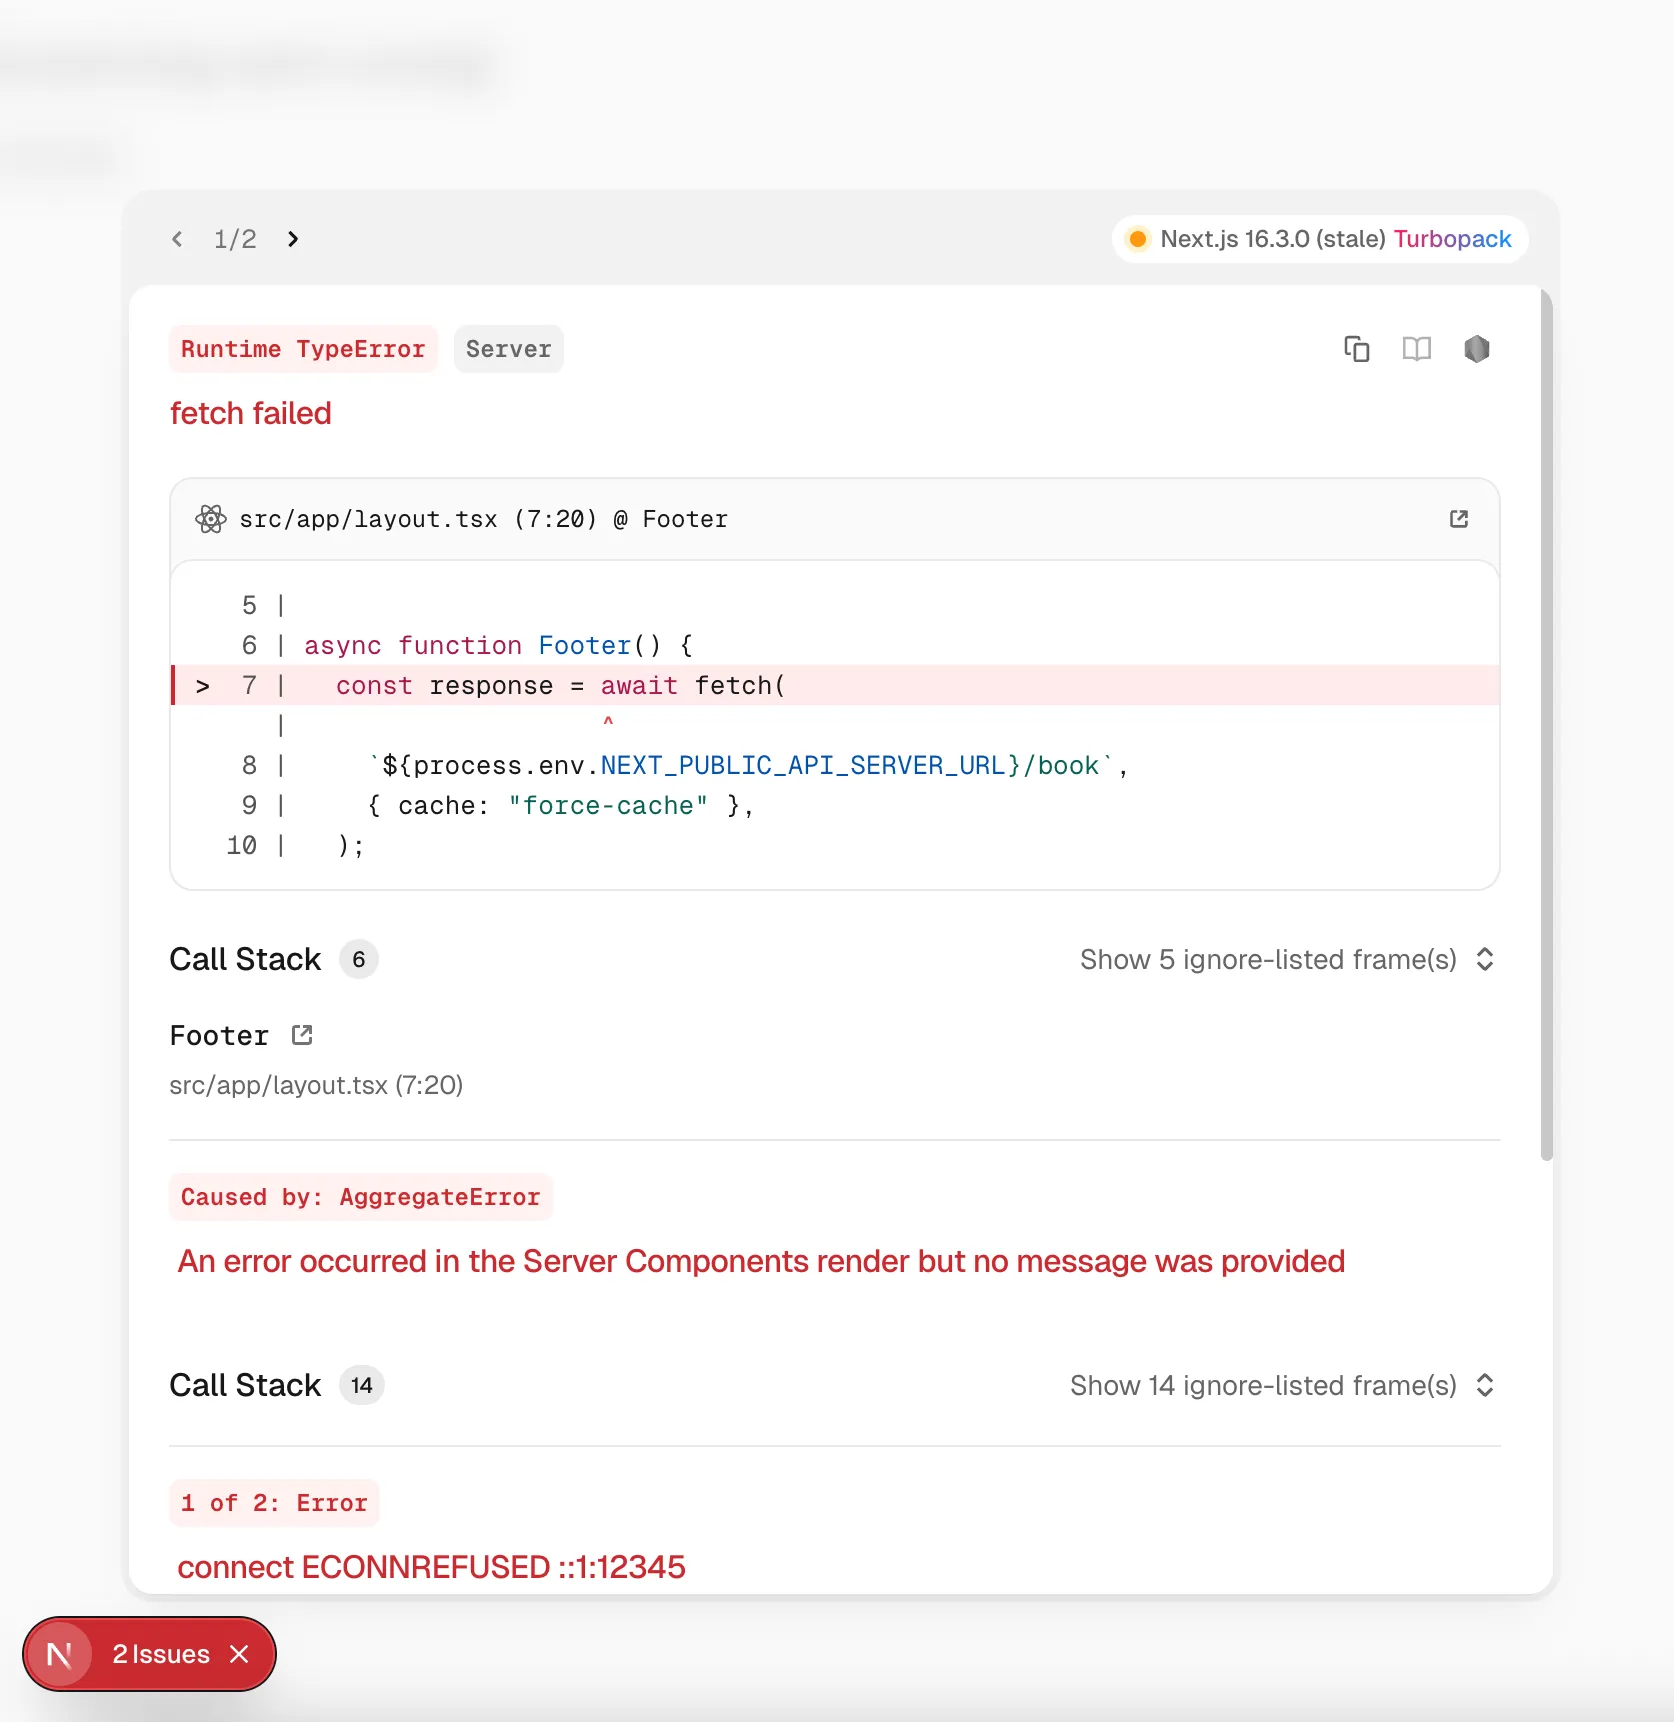Open Node.js debugger hexagon icon
1674x1722 pixels.
click(1477, 349)
